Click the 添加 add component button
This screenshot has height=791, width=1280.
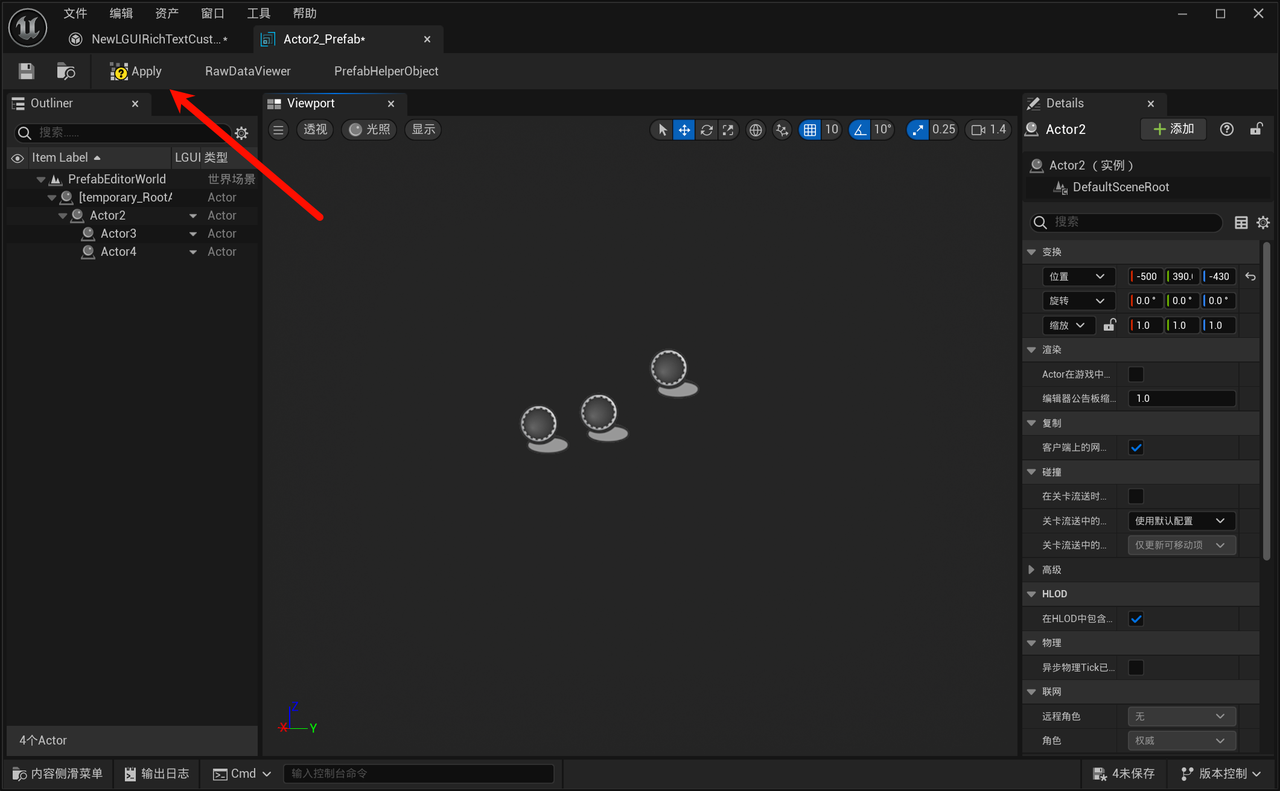tap(1173, 129)
